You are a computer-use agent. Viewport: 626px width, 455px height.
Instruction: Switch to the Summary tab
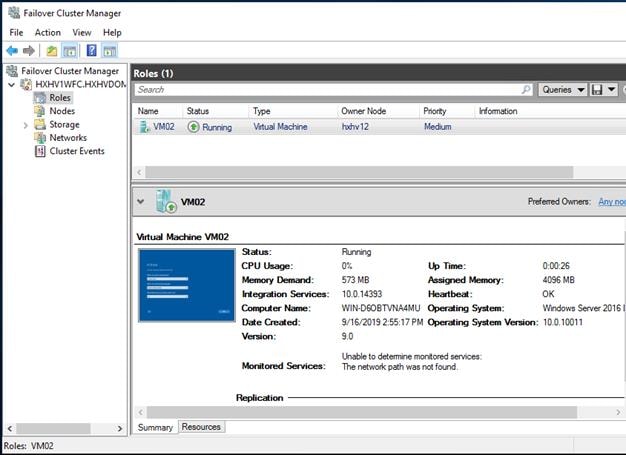click(155, 427)
